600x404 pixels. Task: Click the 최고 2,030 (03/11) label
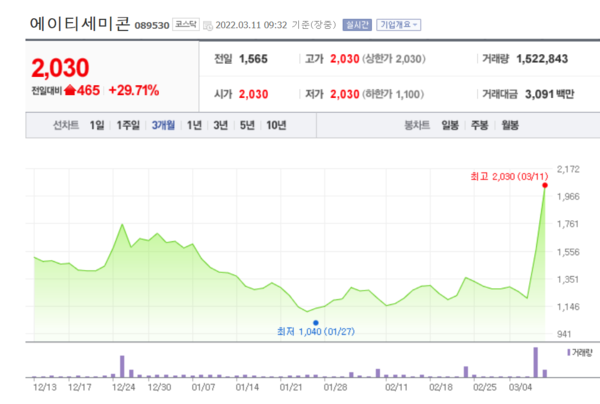[x=509, y=176]
